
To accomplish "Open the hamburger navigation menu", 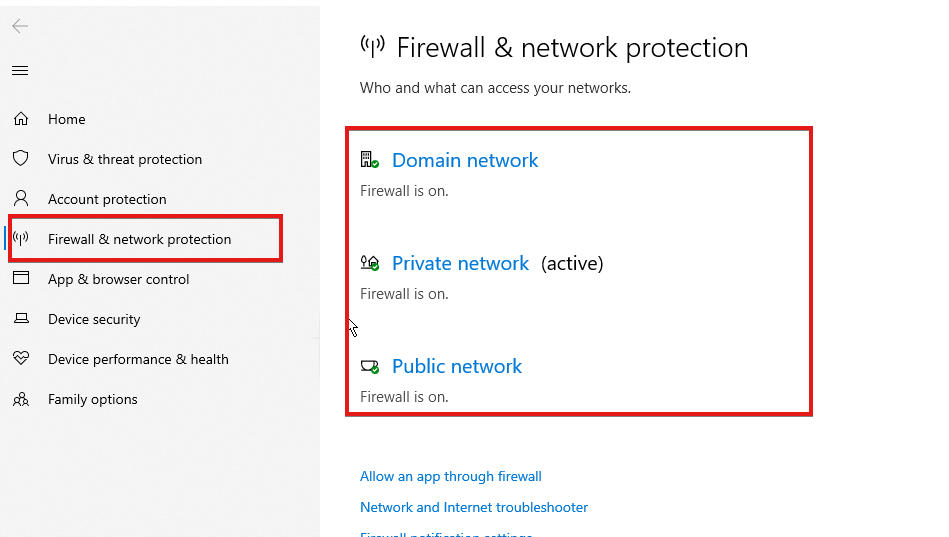I will [x=20, y=71].
